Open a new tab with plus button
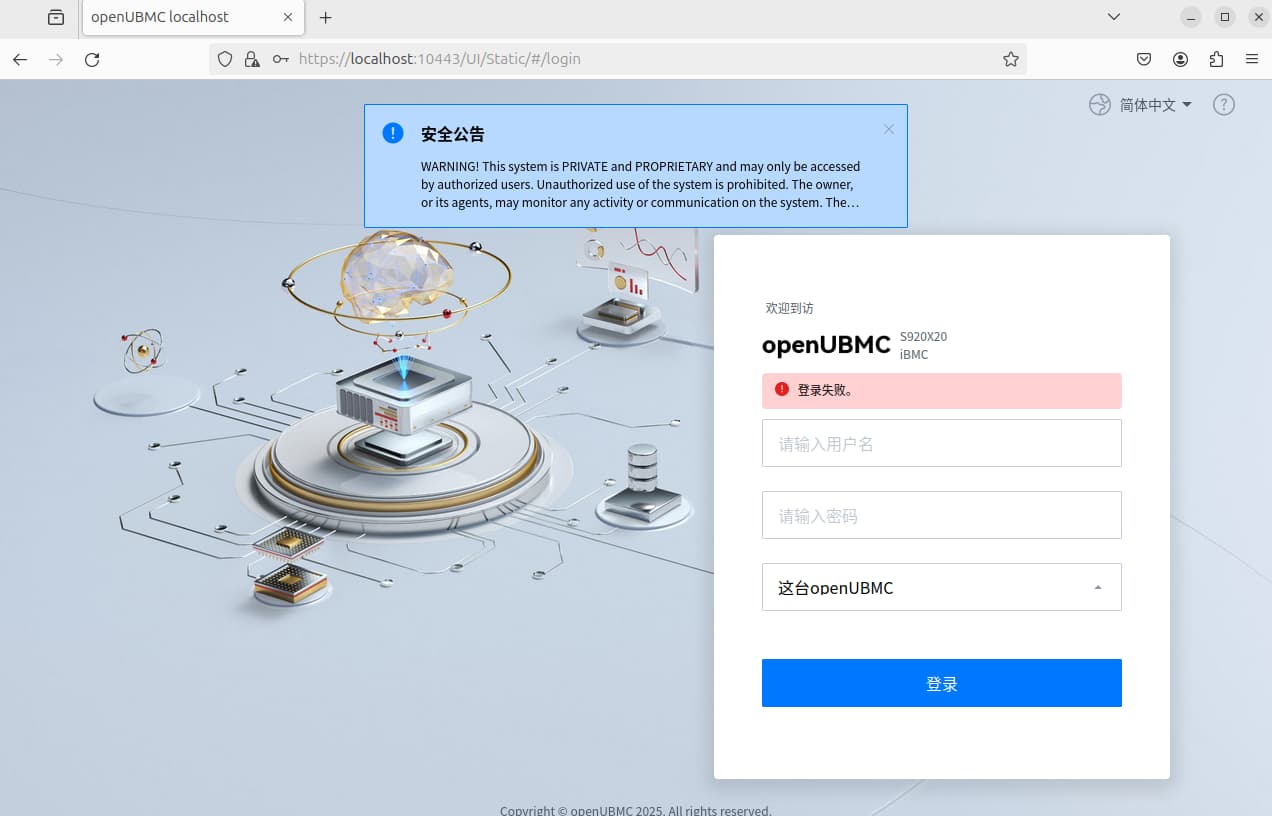1272x816 pixels. pos(325,17)
